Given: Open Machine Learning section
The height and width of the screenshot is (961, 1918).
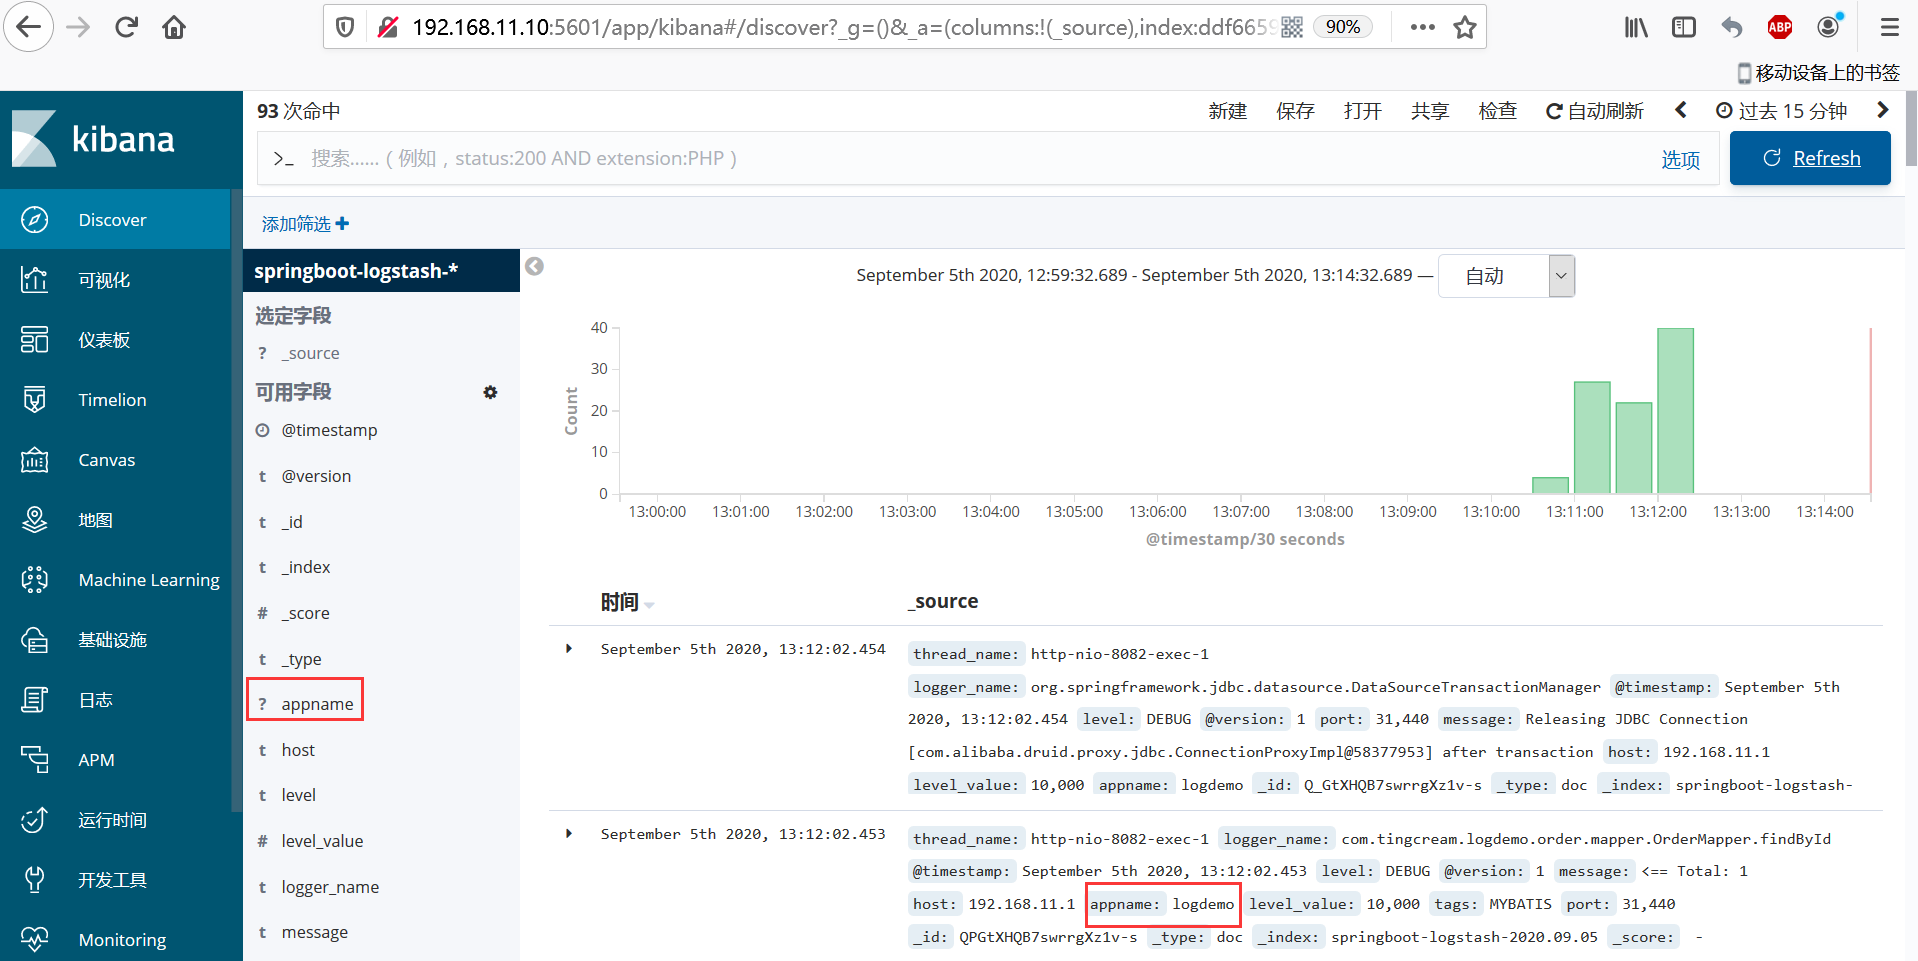Looking at the screenshot, I should tap(148, 579).
